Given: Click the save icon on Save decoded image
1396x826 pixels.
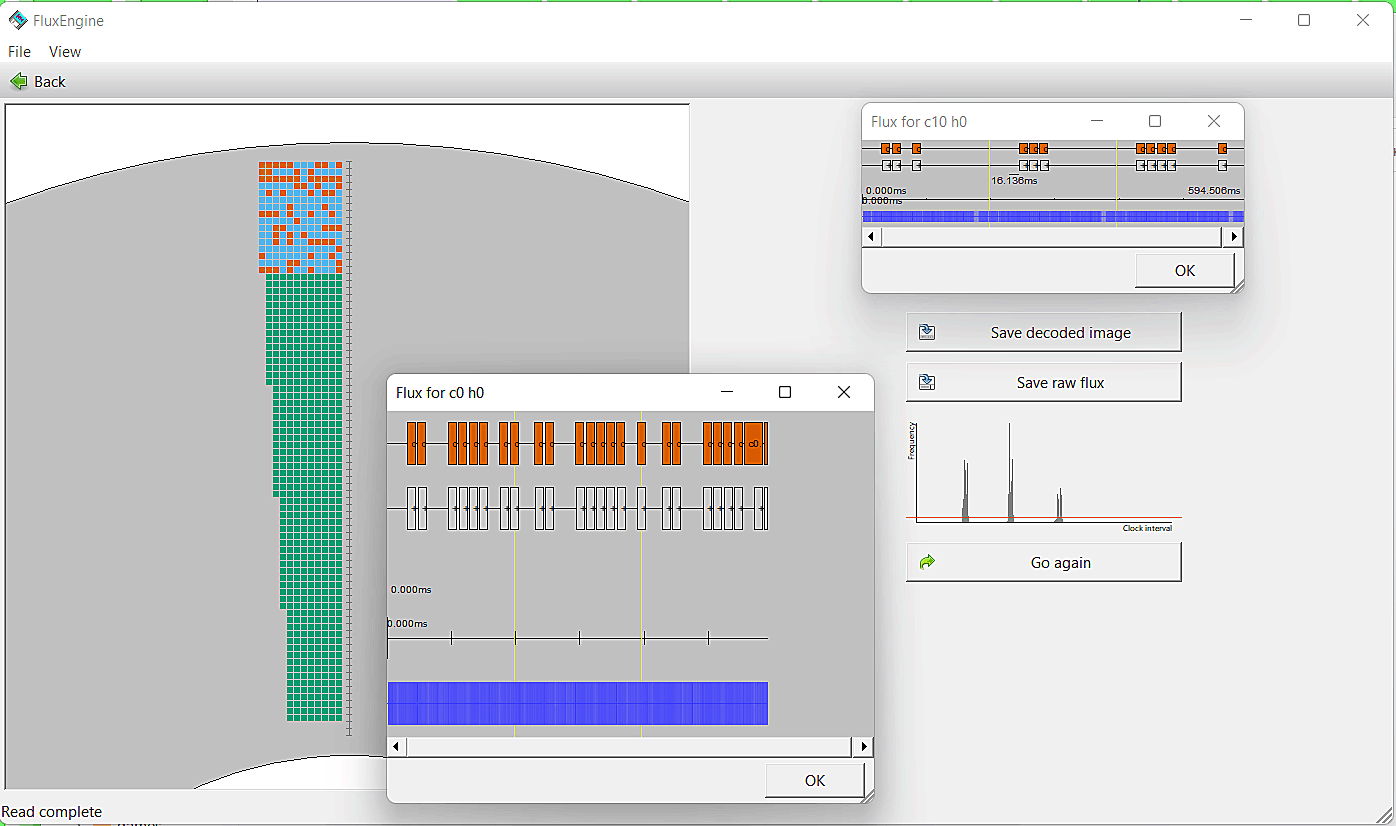Looking at the screenshot, I should point(927,332).
